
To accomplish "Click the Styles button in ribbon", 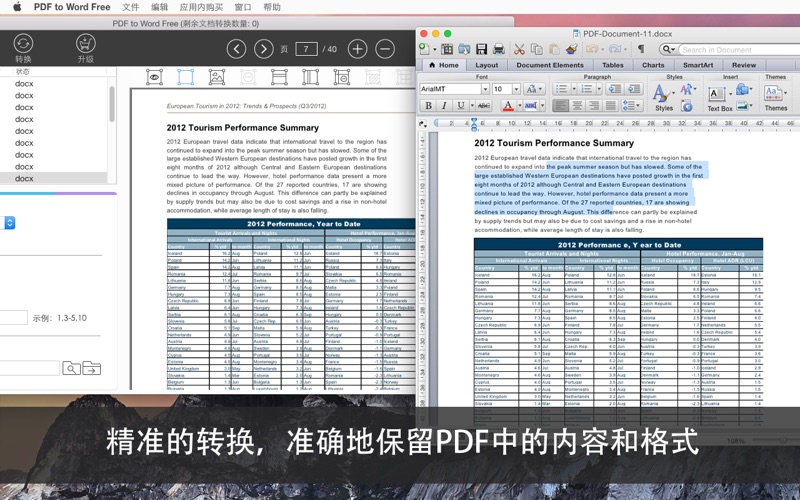I will click(x=663, y=97).
